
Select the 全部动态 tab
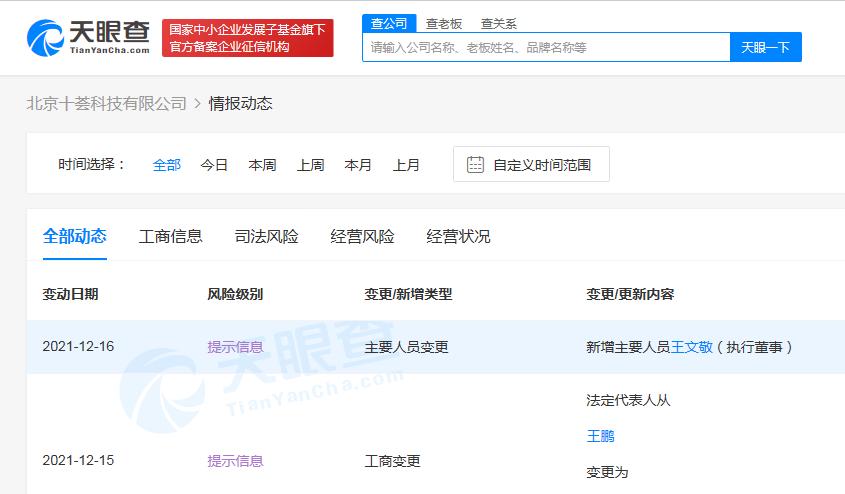pyautogui.click(x=75, y=236)
